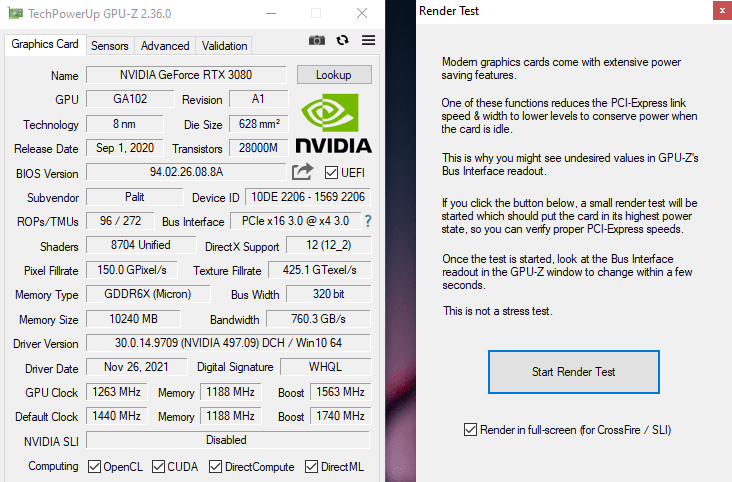This screenshot has width=732, height=482.
Task: Click Driver Date value Nov 26, 2021
Action: (x=136, y=367)
